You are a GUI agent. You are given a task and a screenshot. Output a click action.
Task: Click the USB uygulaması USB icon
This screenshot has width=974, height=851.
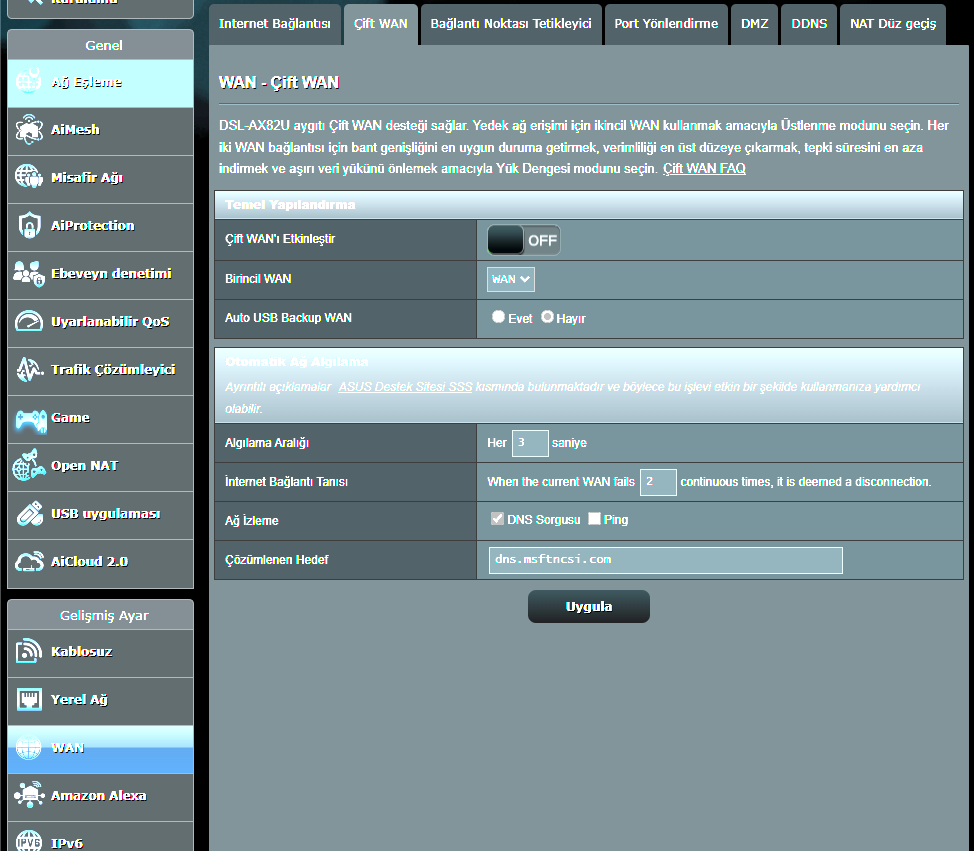(x=29, y=514)
